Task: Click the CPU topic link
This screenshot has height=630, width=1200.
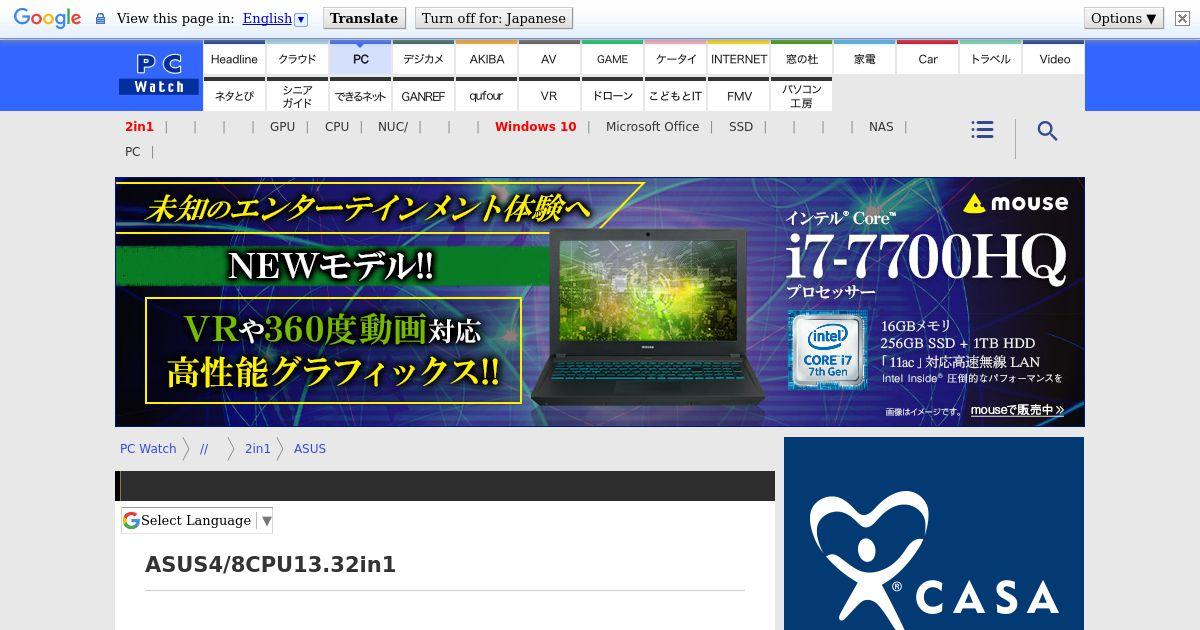Action: pos(337,127)
